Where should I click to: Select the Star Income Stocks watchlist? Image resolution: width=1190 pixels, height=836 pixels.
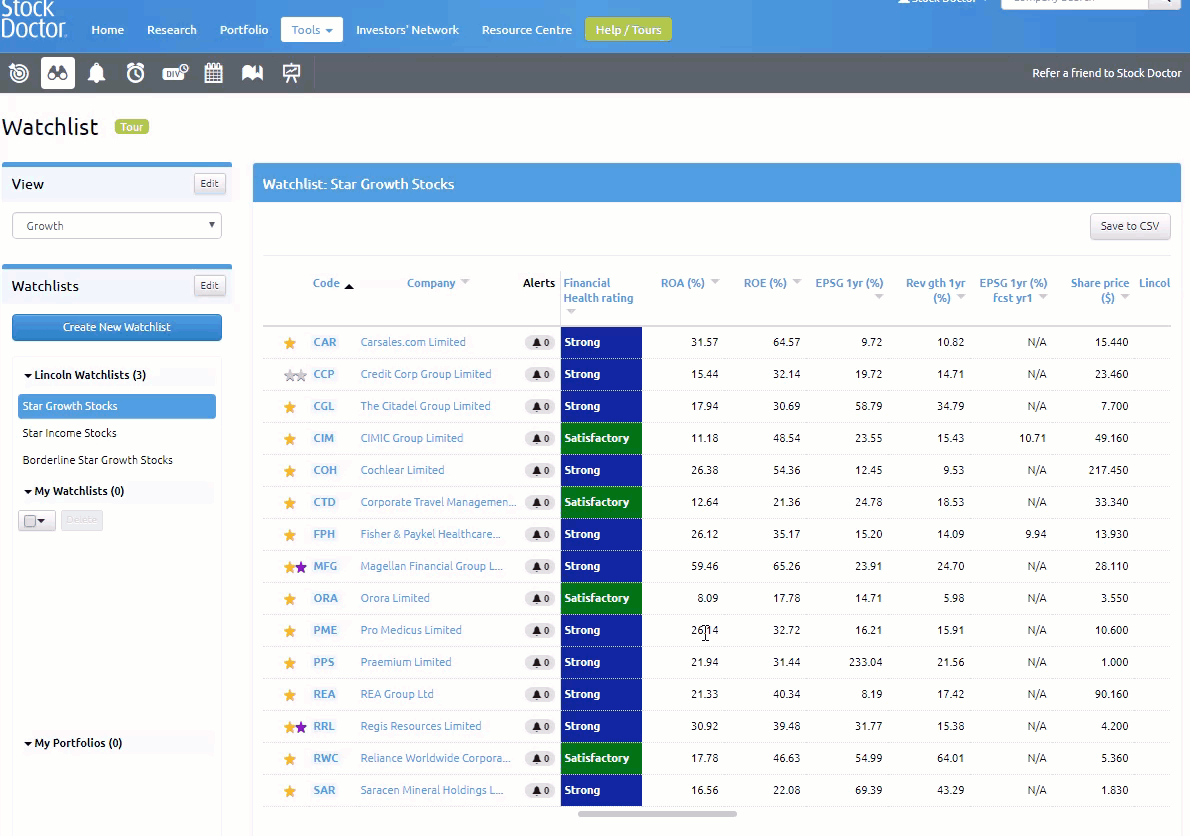click(69, 433)
